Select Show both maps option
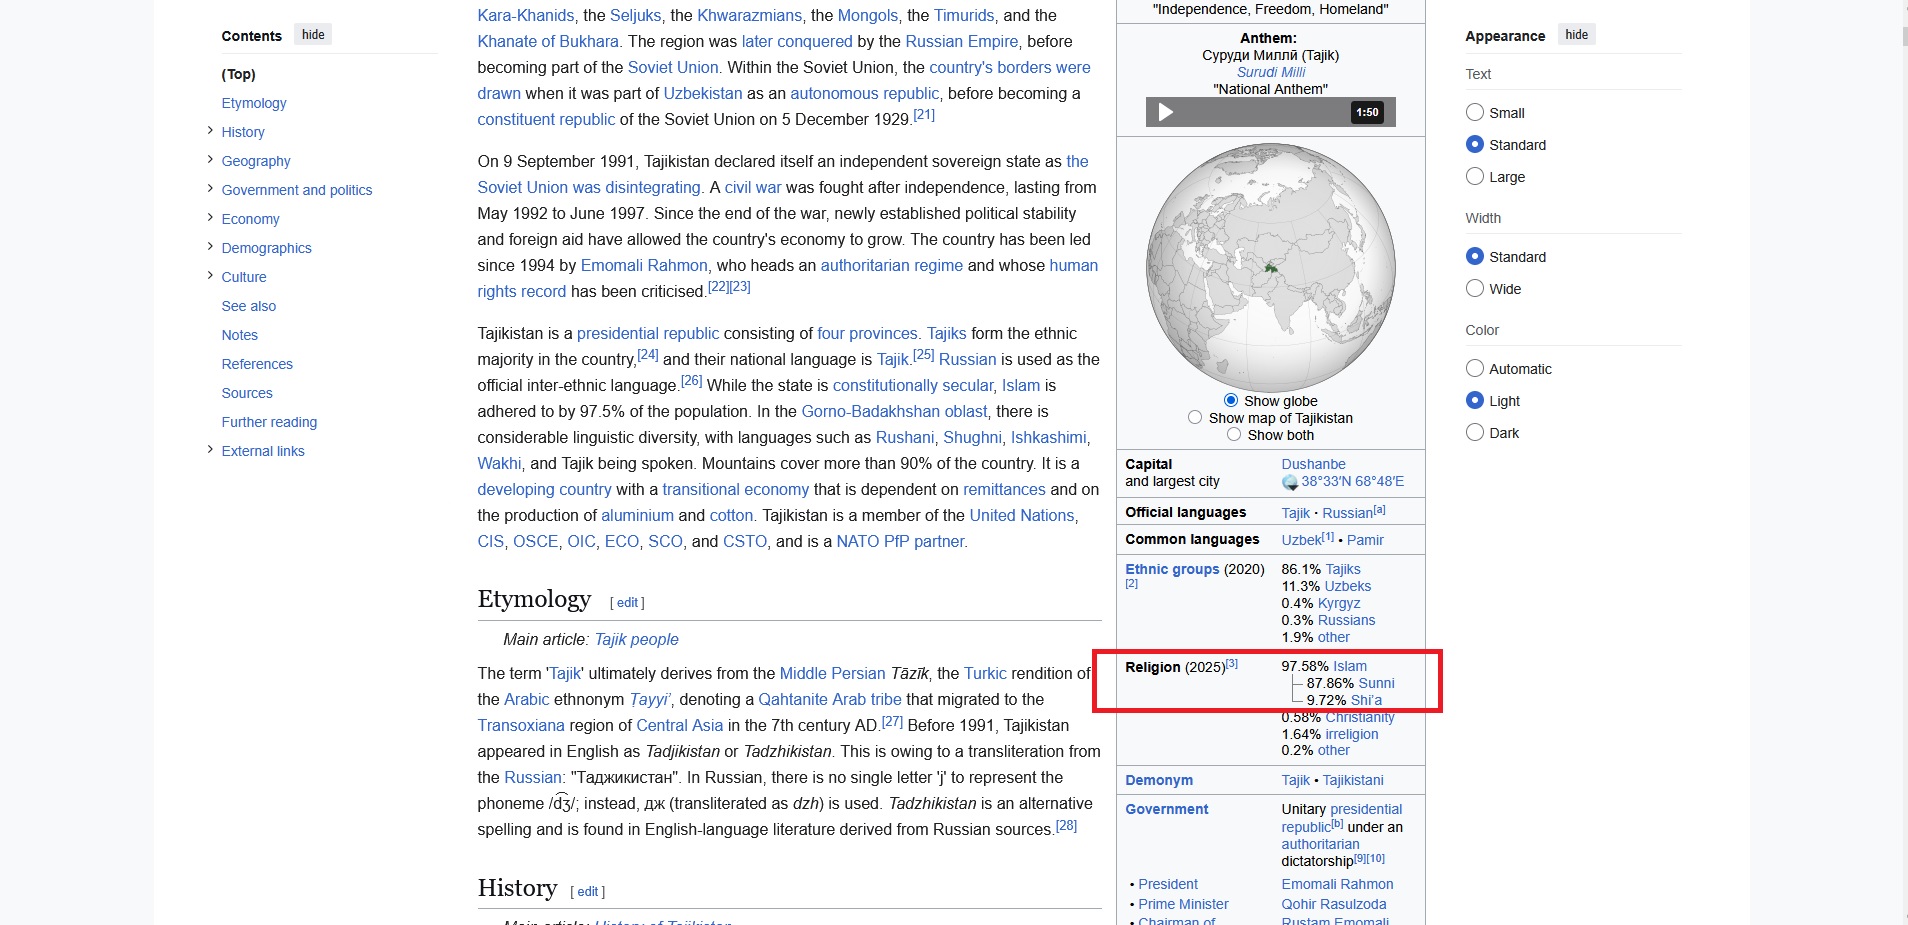1908x925 pixels. point(1234,434)
